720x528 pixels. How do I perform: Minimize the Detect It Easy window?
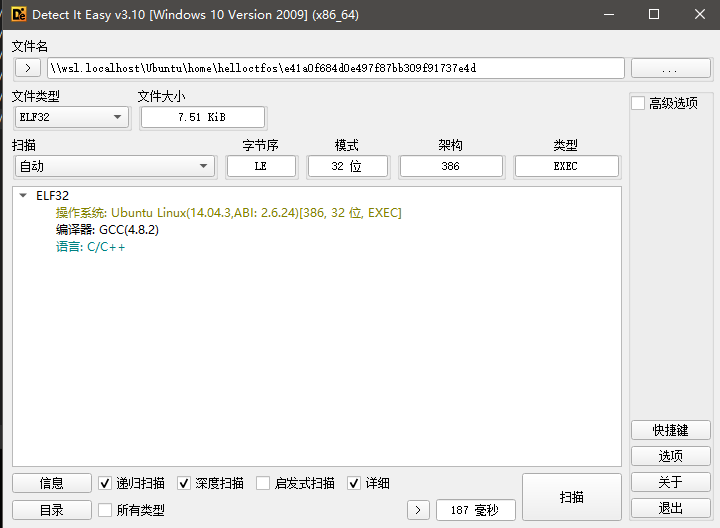pyautogui.click(x=609, y=14)
